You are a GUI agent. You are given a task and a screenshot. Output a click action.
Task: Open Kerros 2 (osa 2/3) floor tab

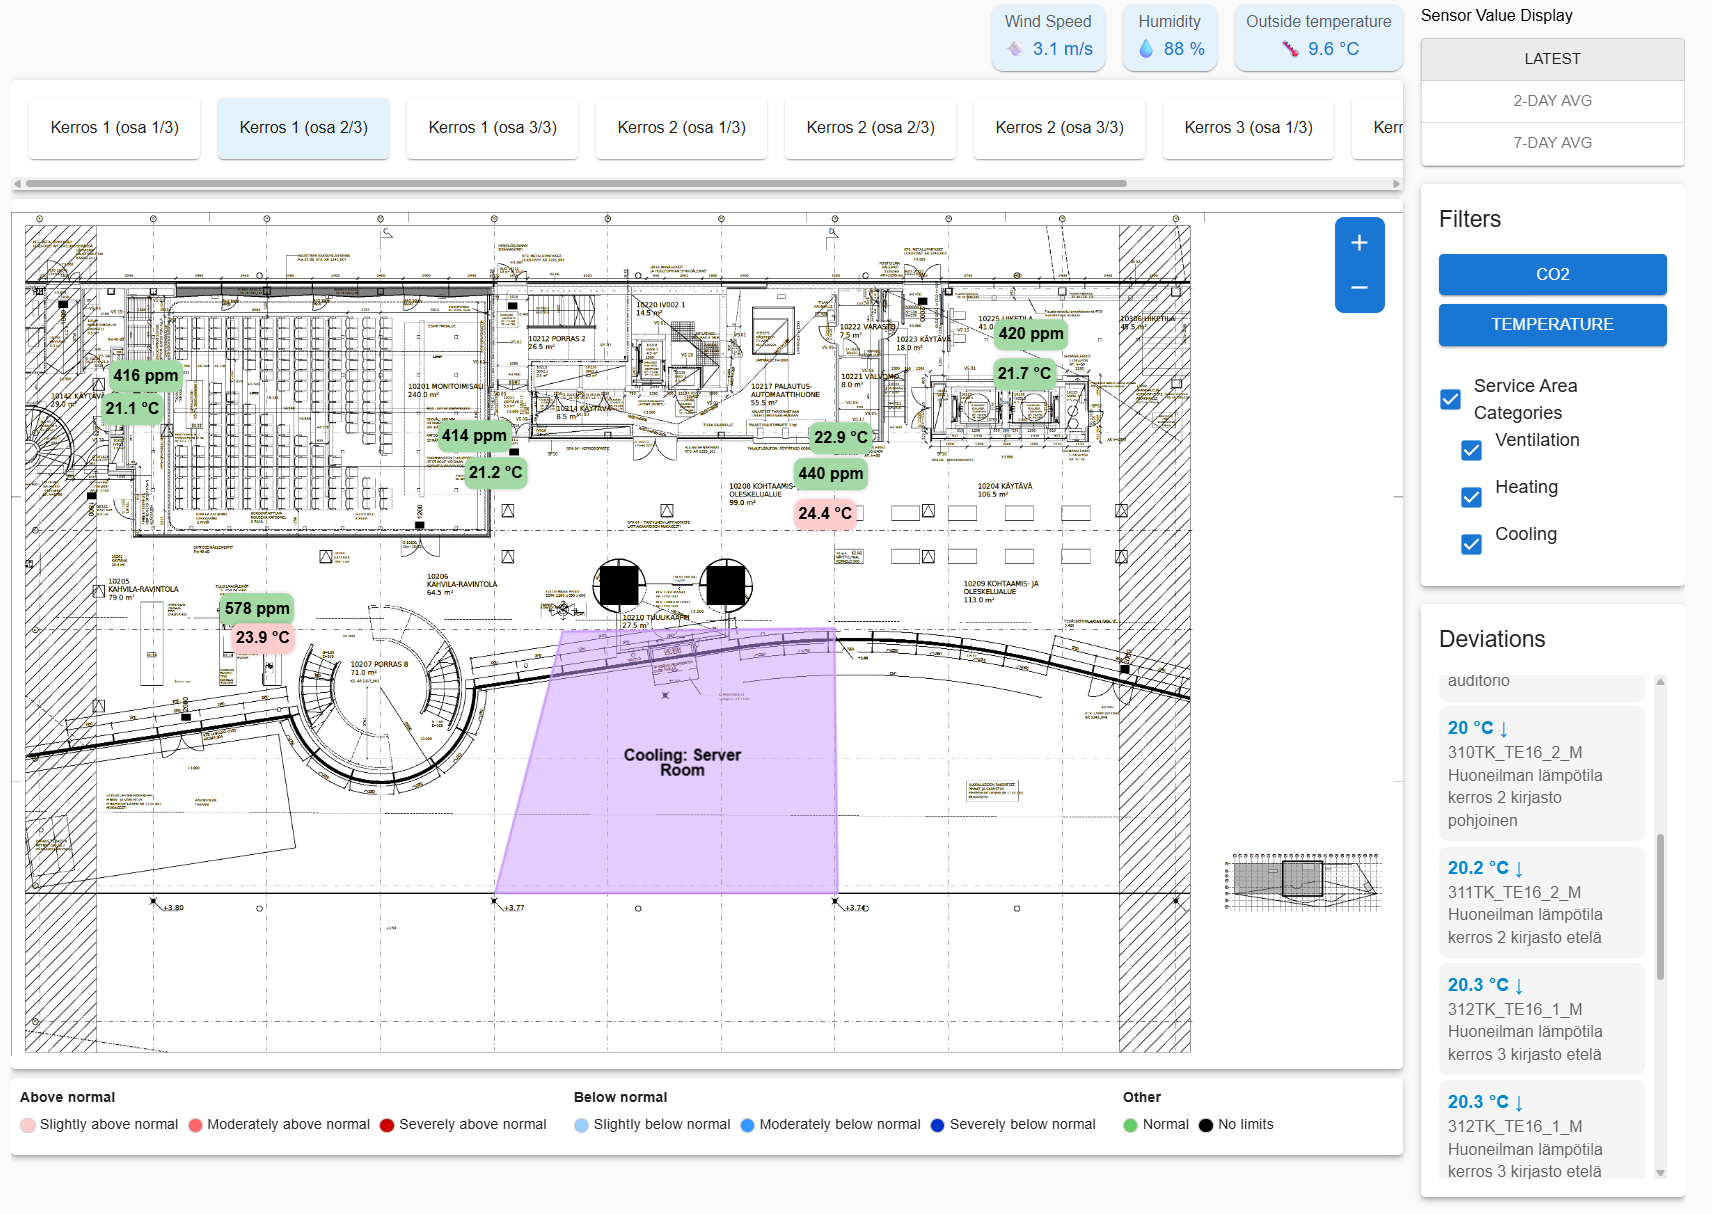tap(871, 128)
